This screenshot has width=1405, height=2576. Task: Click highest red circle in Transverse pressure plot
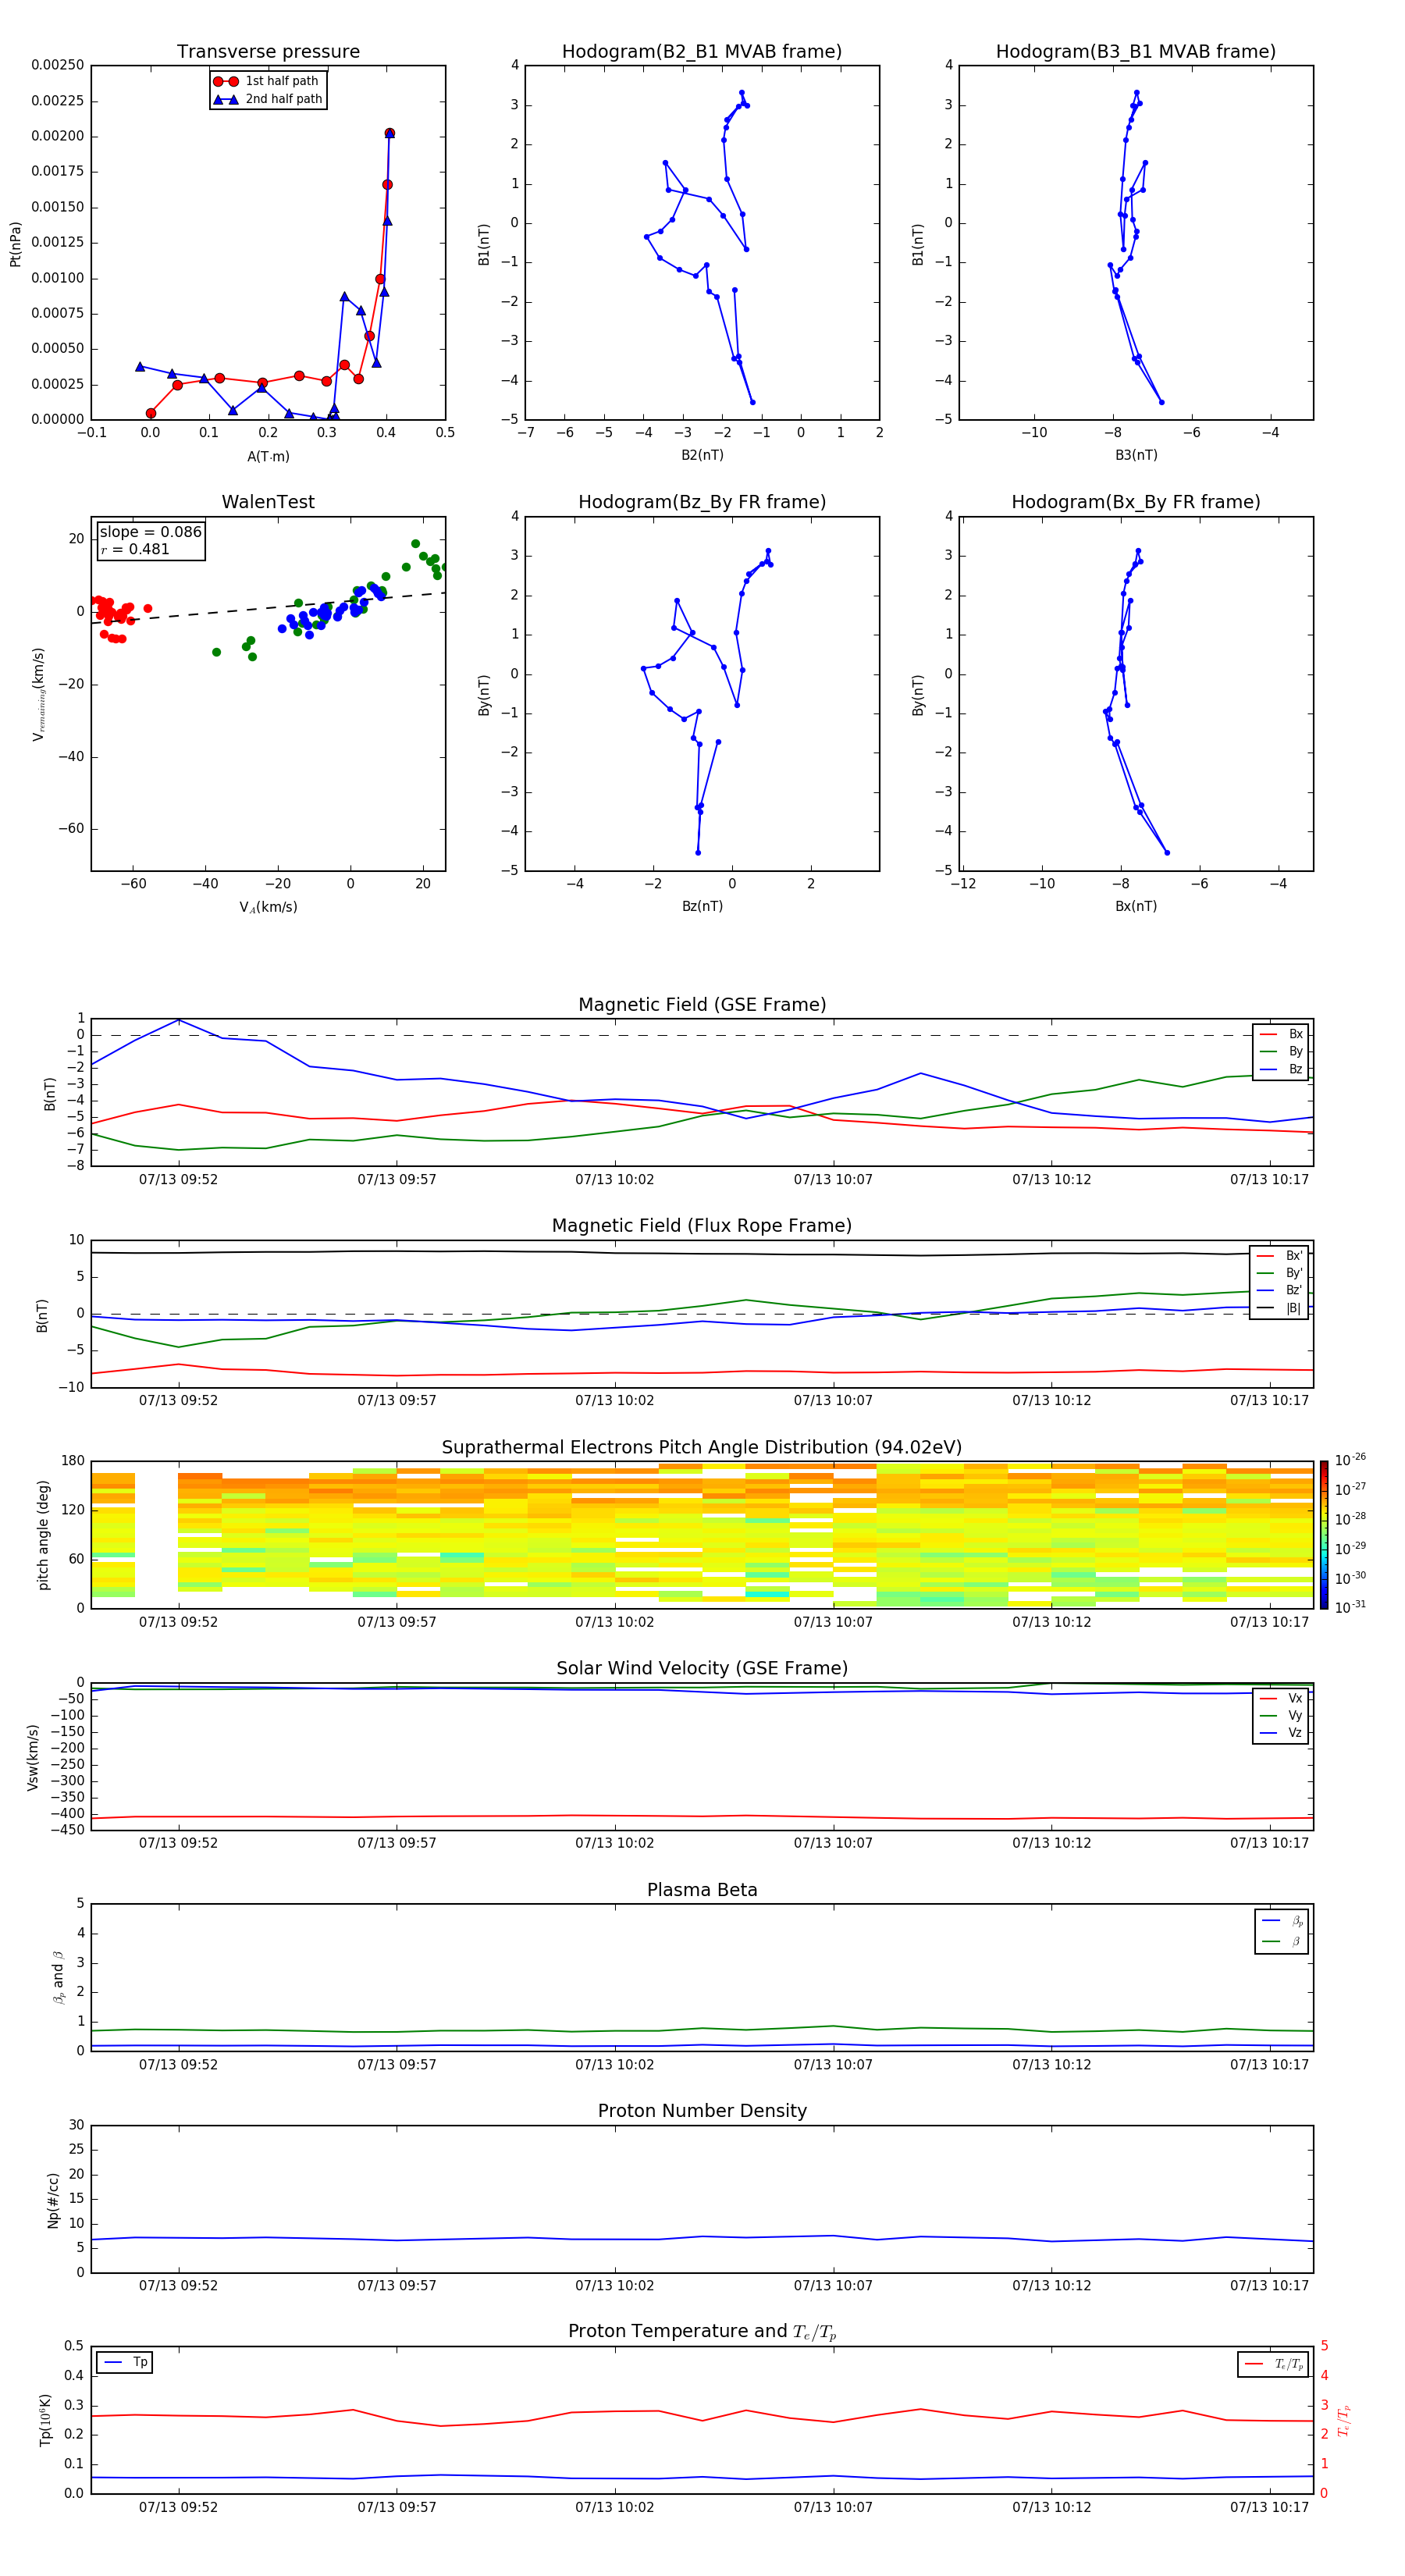389,133
